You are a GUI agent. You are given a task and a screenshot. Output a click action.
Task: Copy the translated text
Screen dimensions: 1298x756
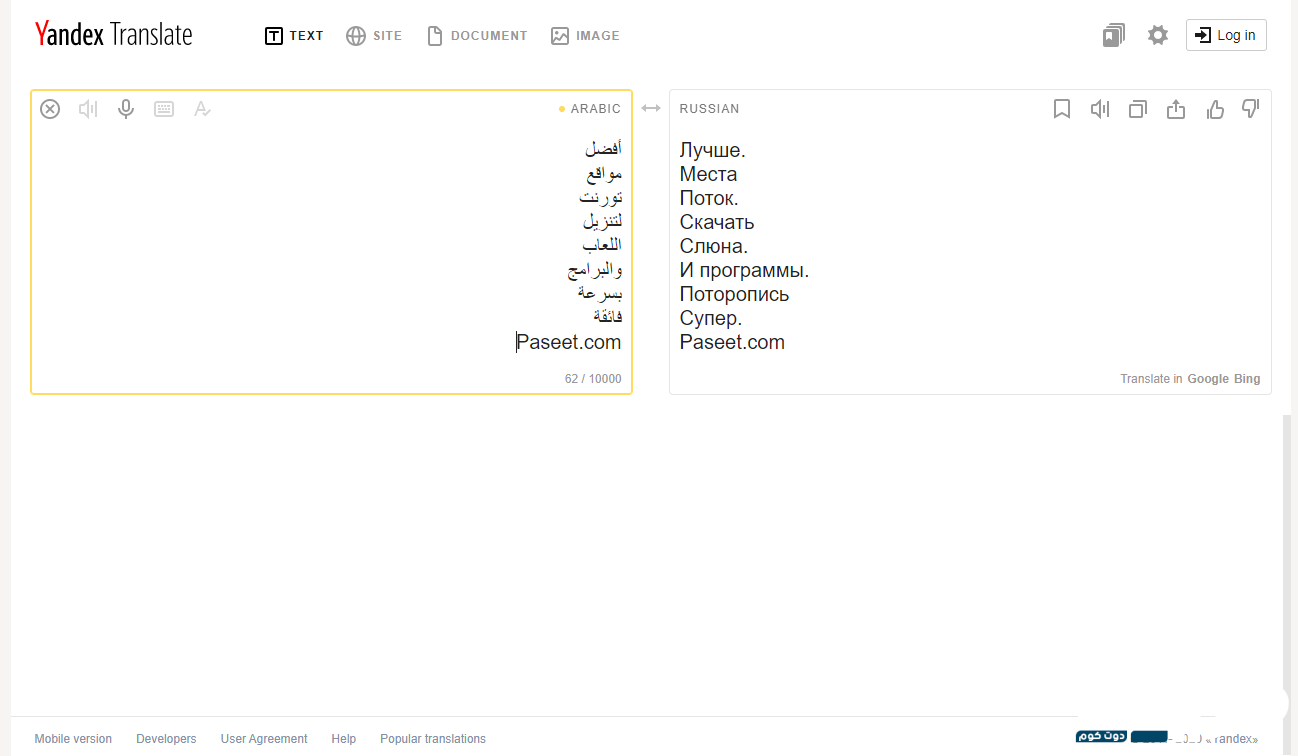1138,109
